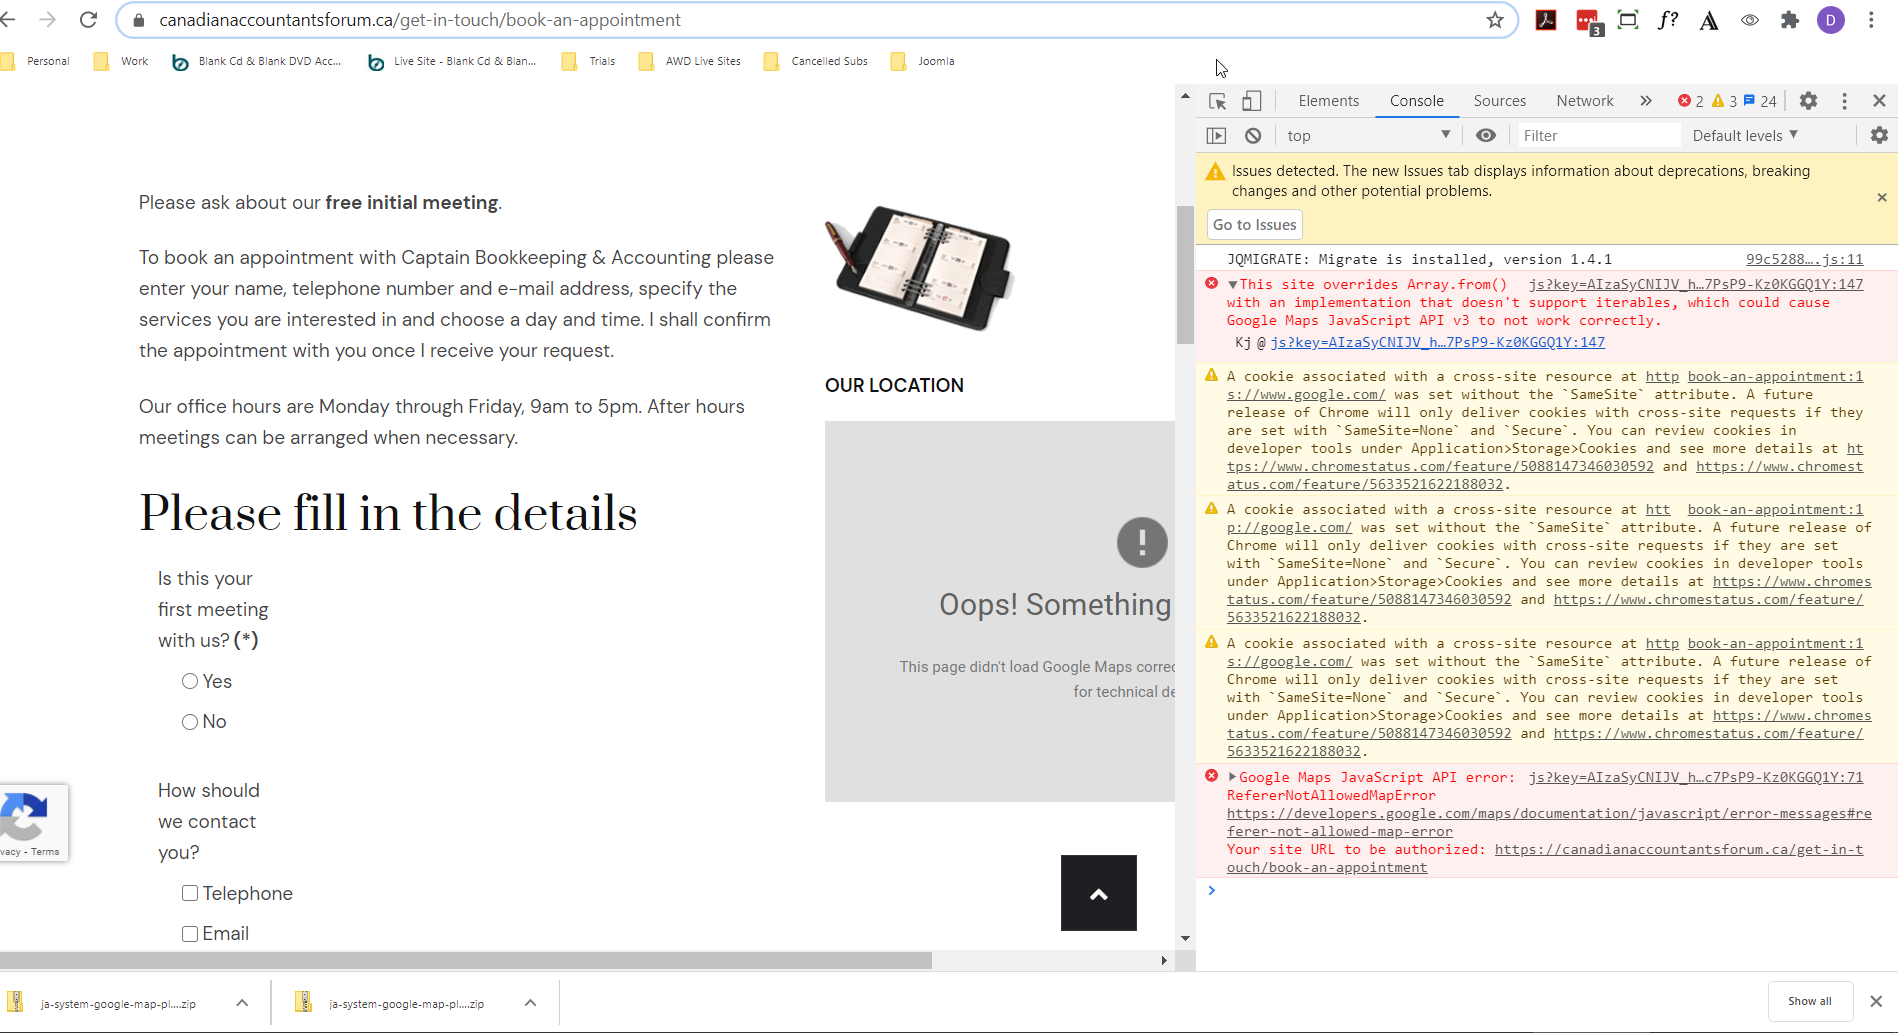Show the console sidebar panel

pos(1216,136)
